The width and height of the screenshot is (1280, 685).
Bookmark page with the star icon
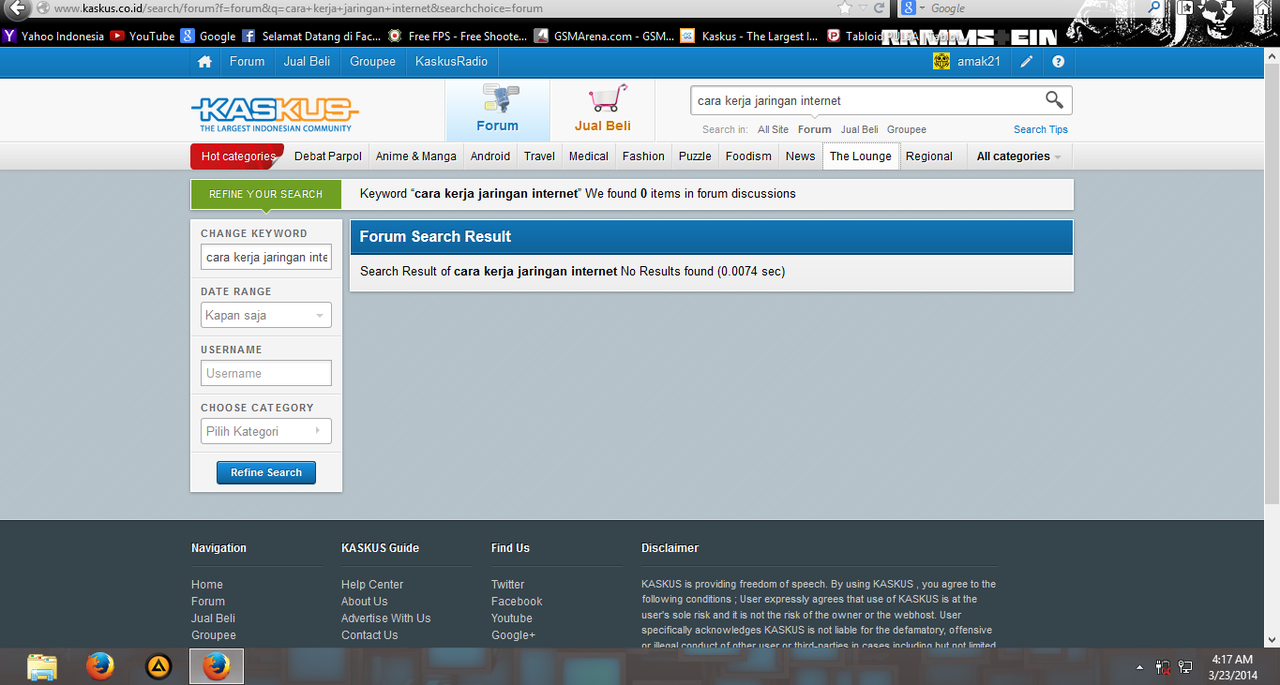[845, 8]
